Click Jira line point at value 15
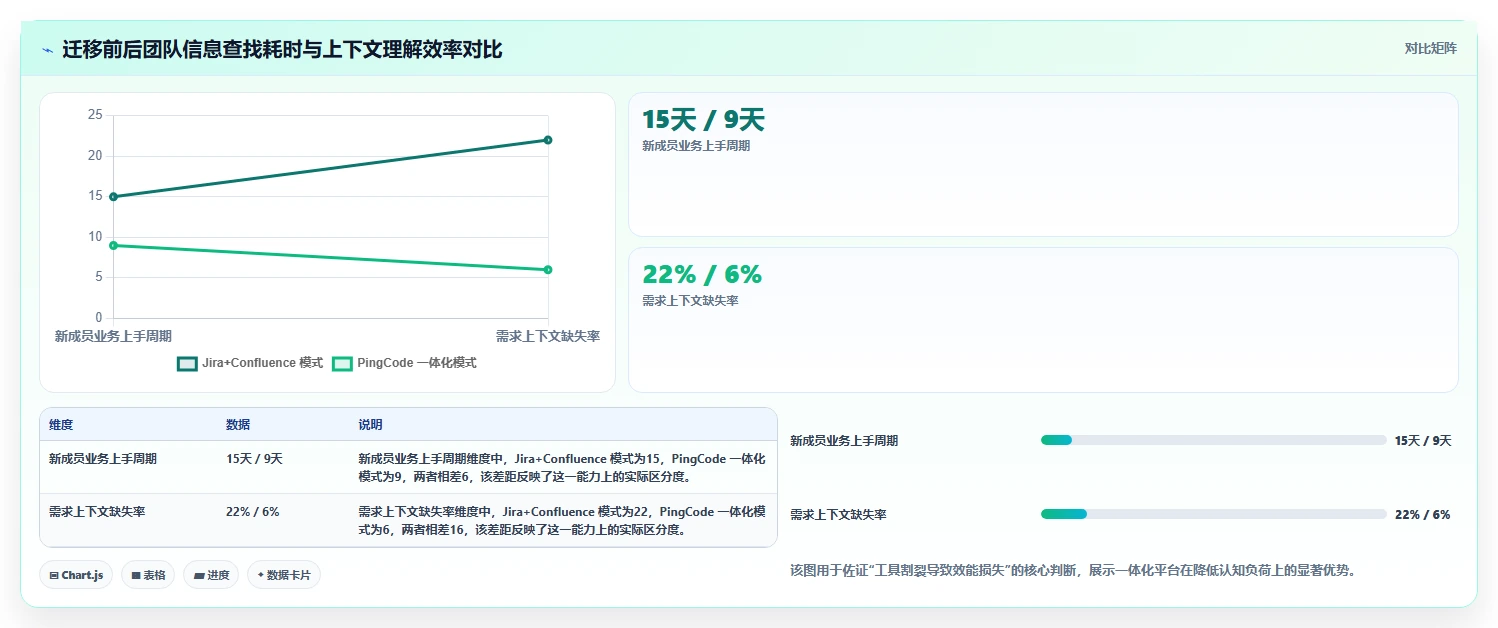 [x=113, y=197]
